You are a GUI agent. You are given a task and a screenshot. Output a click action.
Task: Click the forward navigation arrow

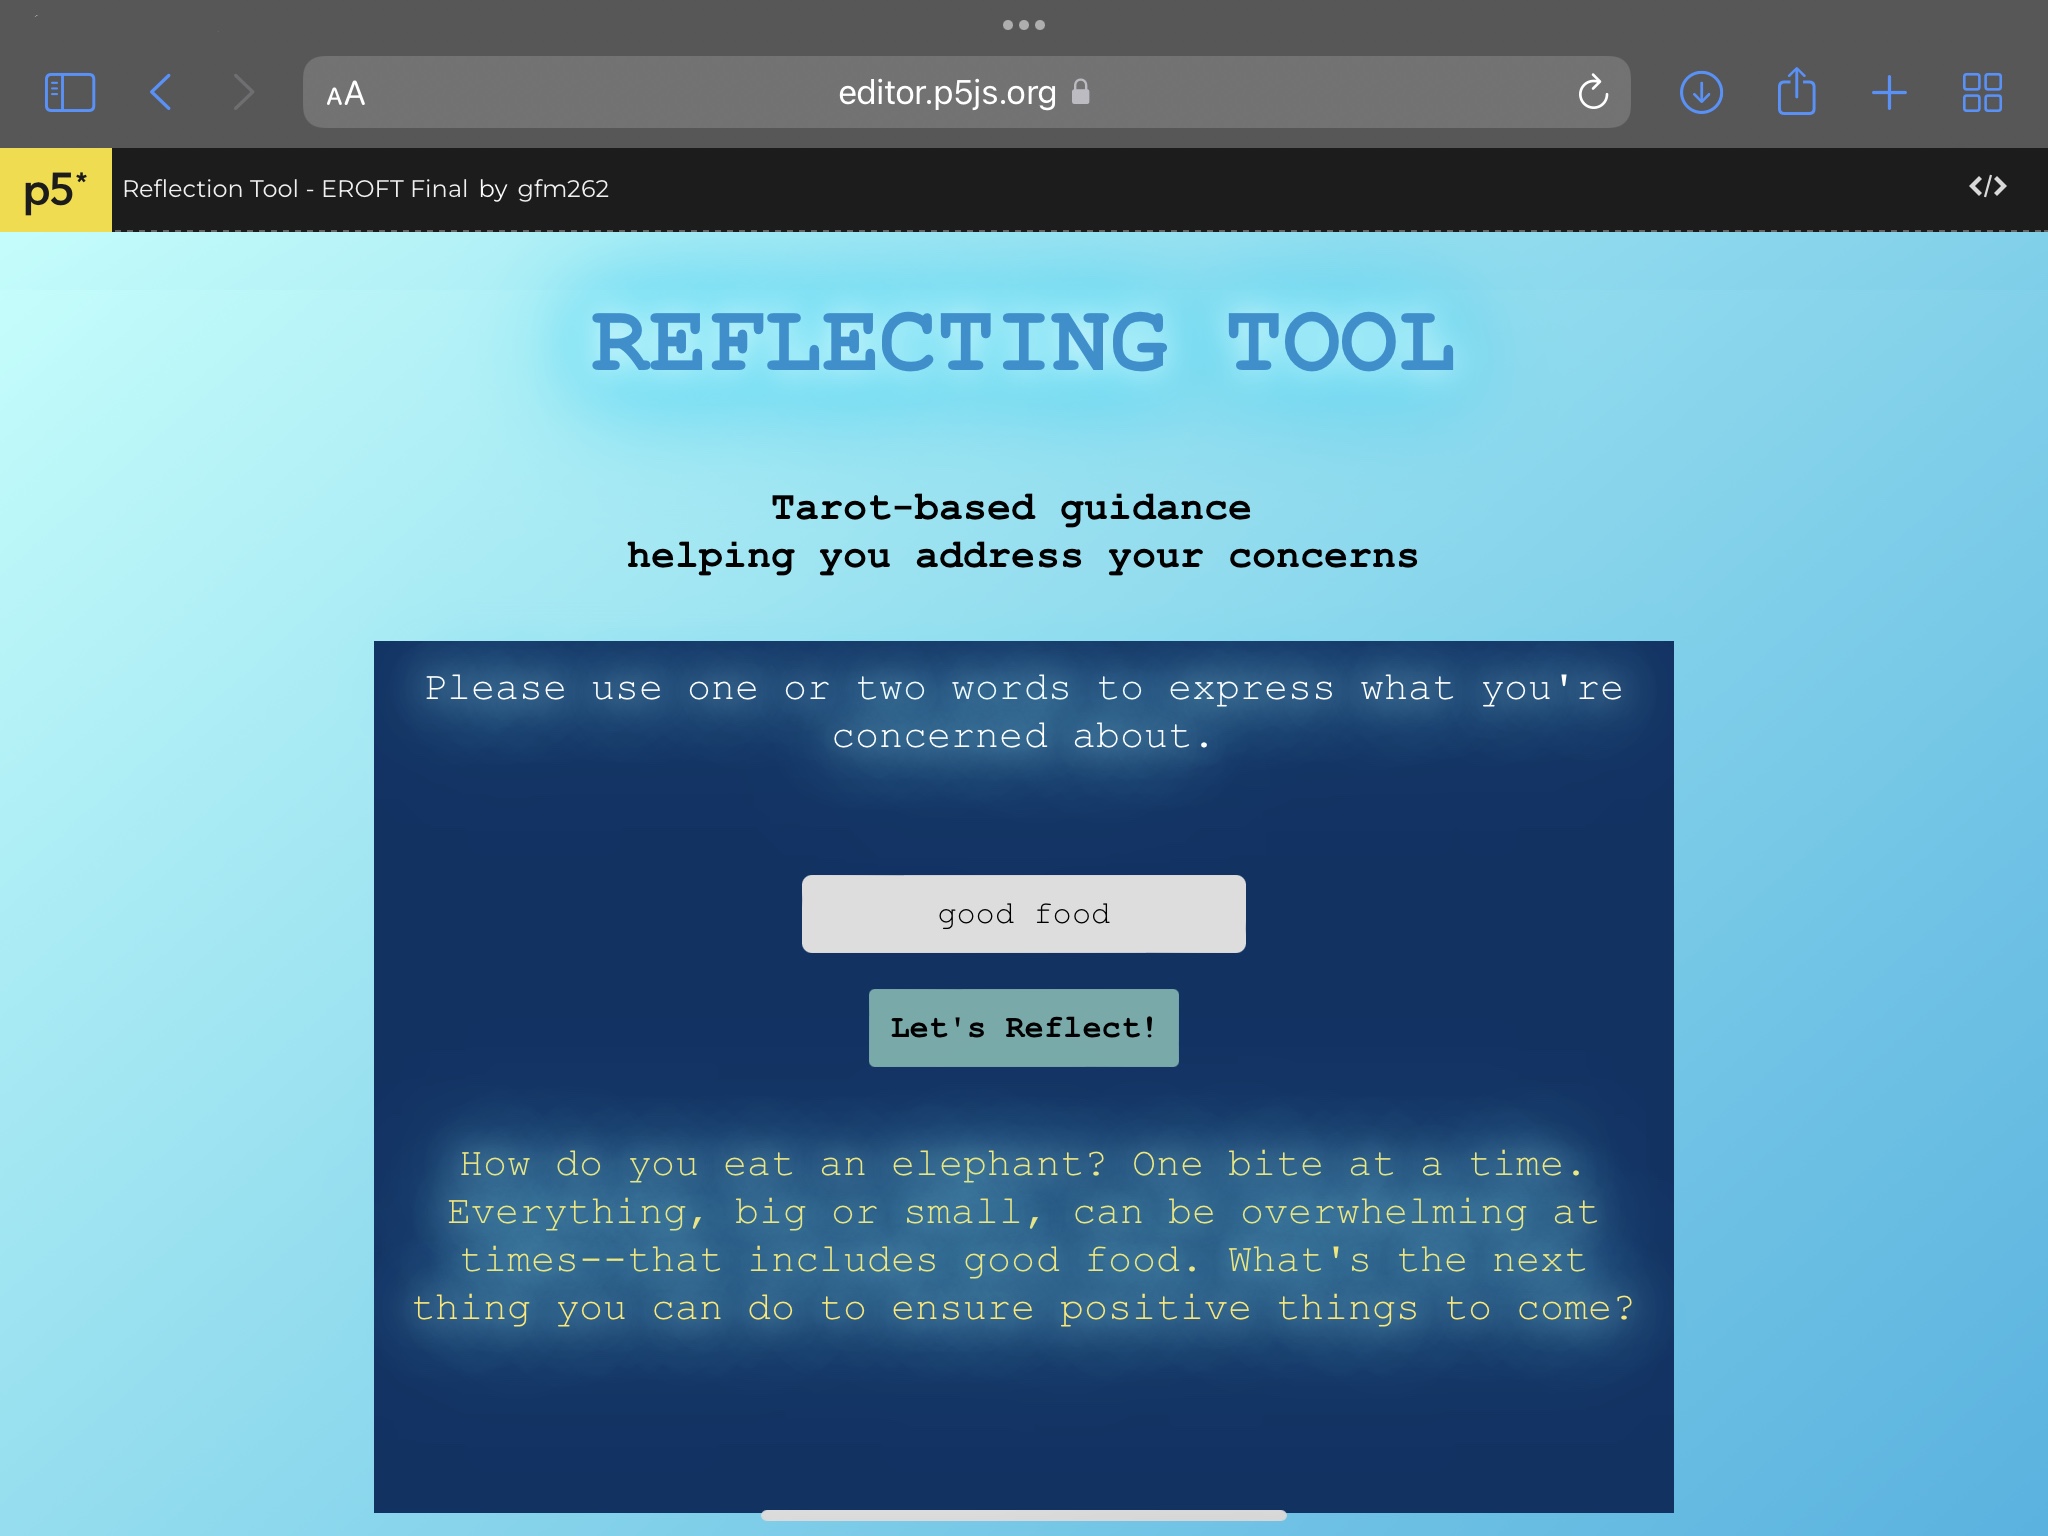pyautogui.click(x=243, y=93)
